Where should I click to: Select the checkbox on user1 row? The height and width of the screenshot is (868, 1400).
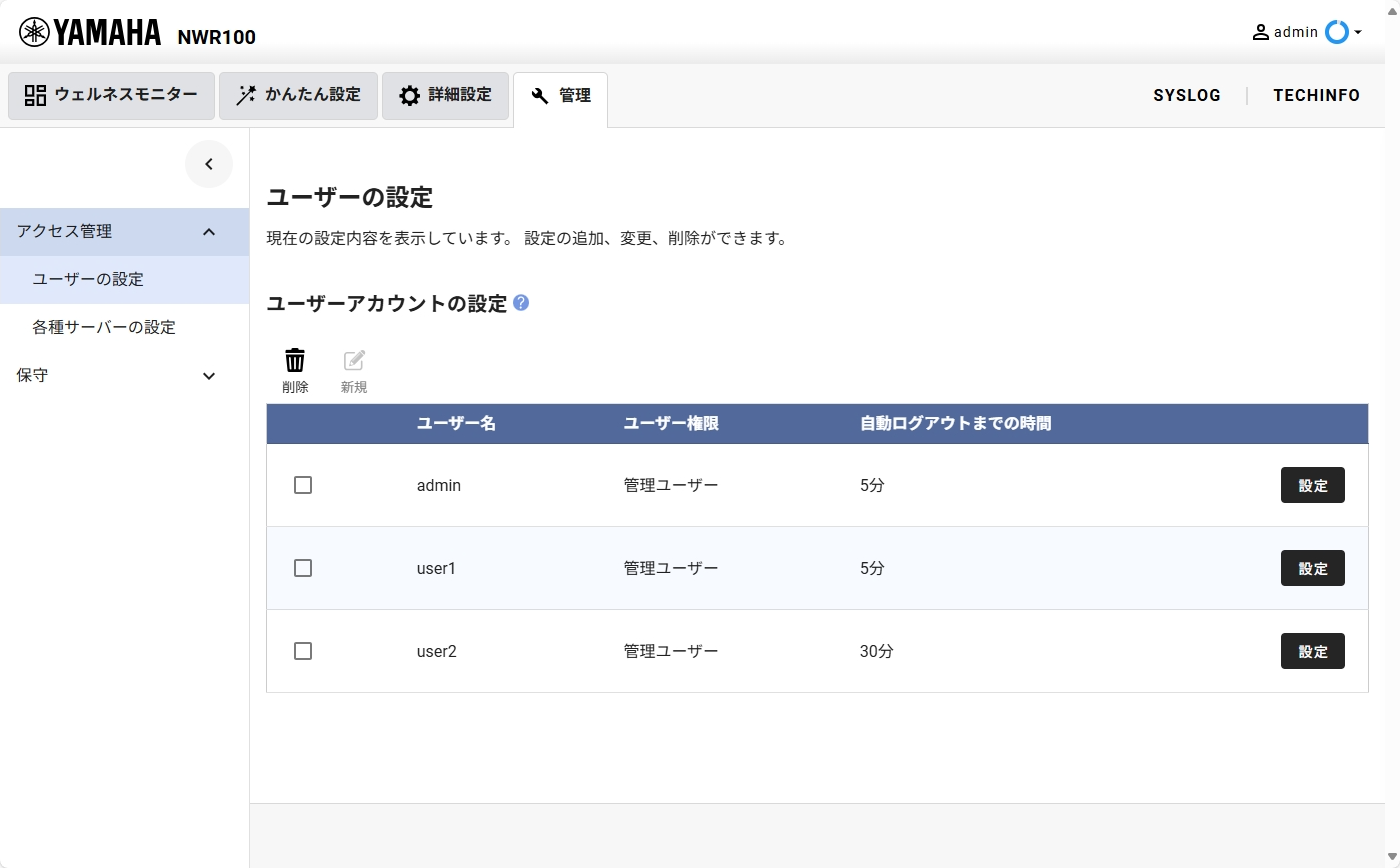[304, 567]
